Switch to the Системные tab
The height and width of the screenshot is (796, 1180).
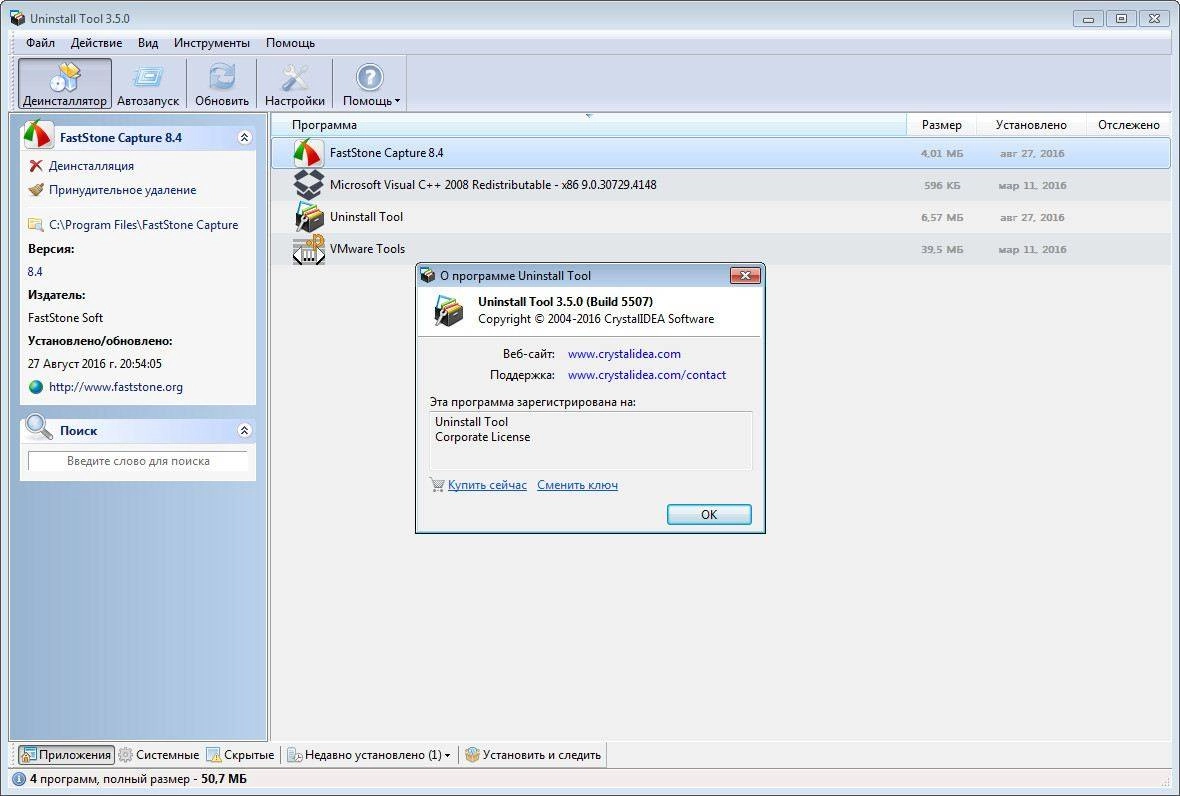pos(160,755)
